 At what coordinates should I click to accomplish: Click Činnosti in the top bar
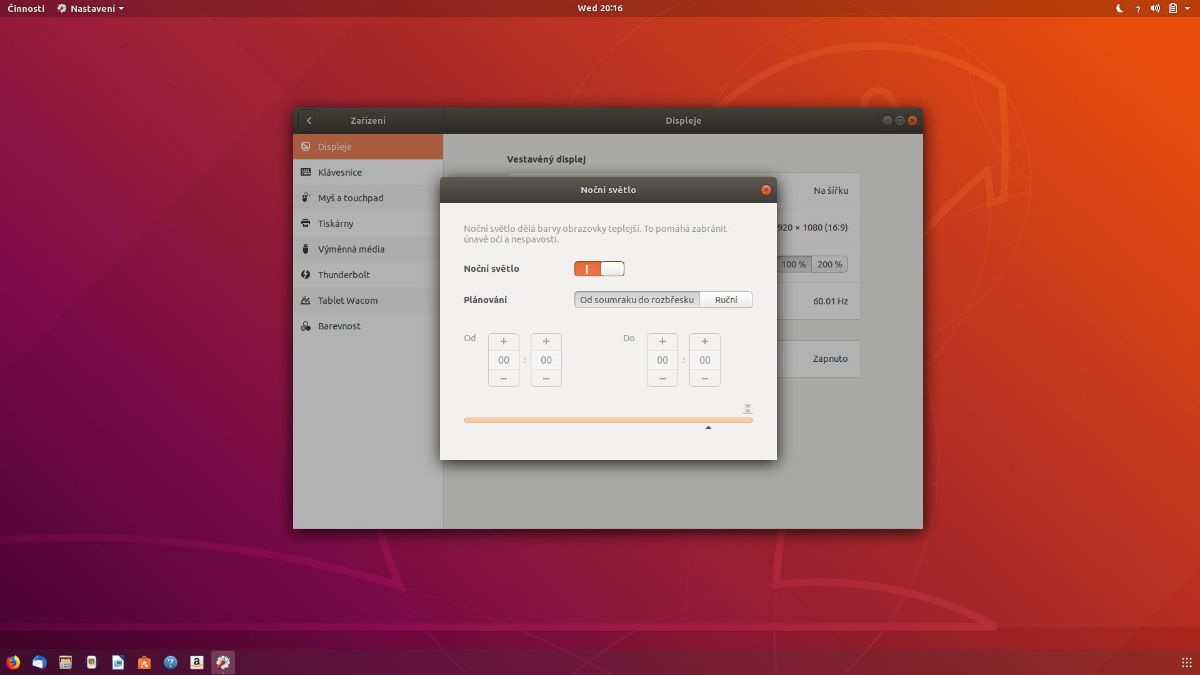click(26, 8)
